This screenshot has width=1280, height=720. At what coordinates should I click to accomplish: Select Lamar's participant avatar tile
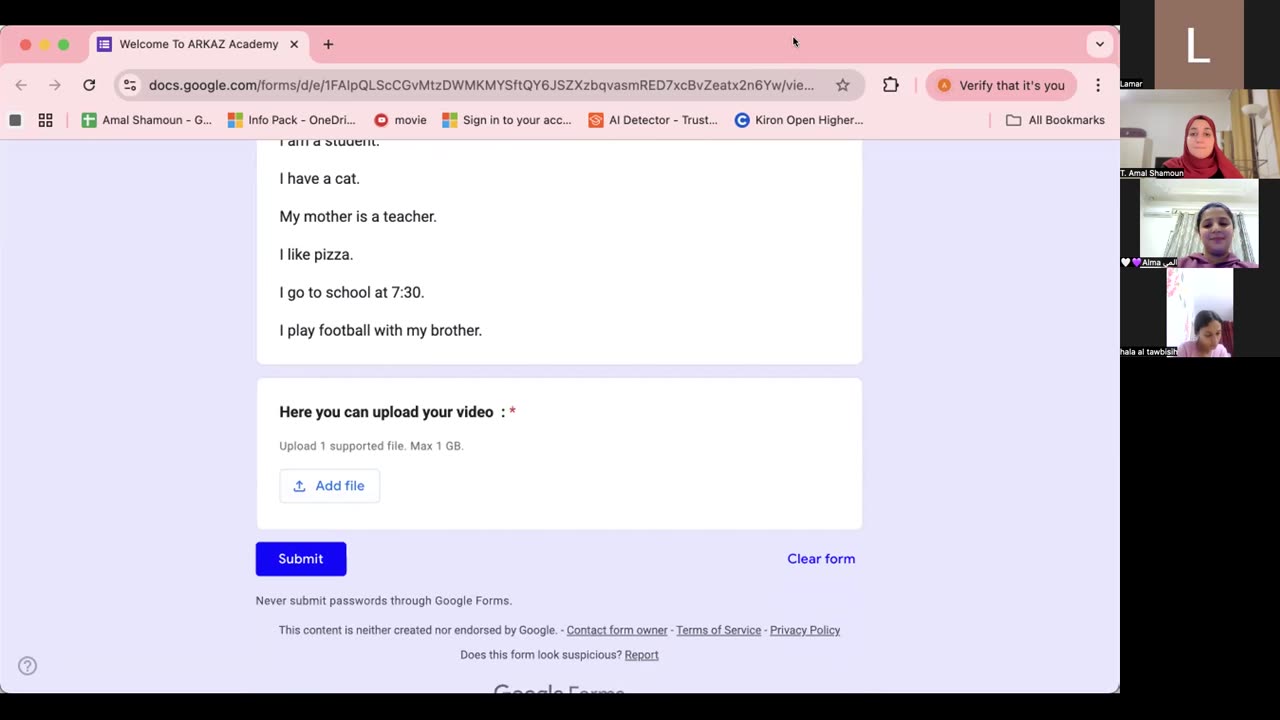pyautogui.click(x=1199, y=45)
